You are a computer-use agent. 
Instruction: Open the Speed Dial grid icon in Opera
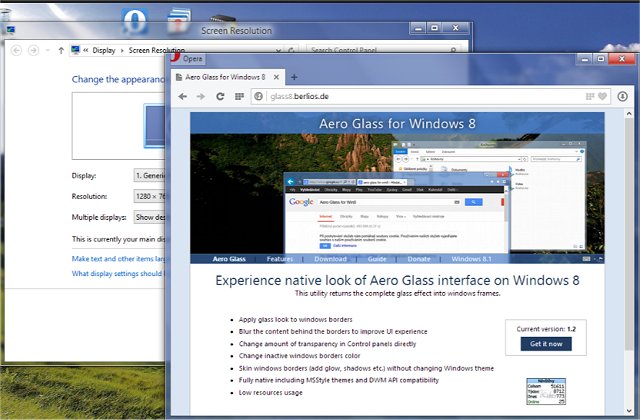[x=239, y=96]
